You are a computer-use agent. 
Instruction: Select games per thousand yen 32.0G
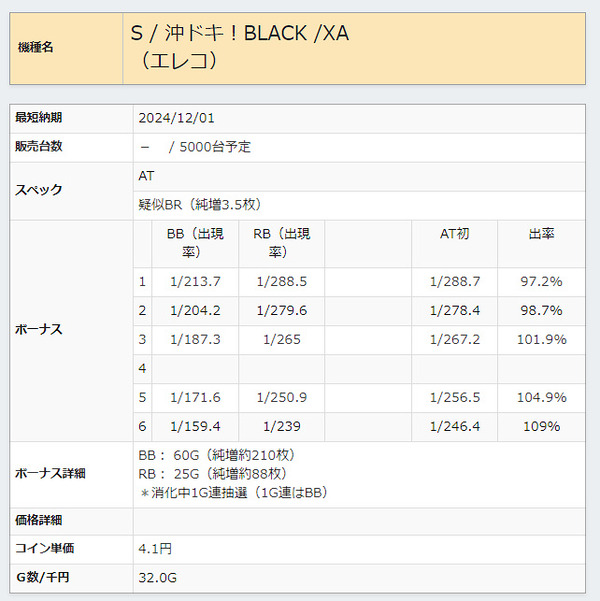point(158,578)
